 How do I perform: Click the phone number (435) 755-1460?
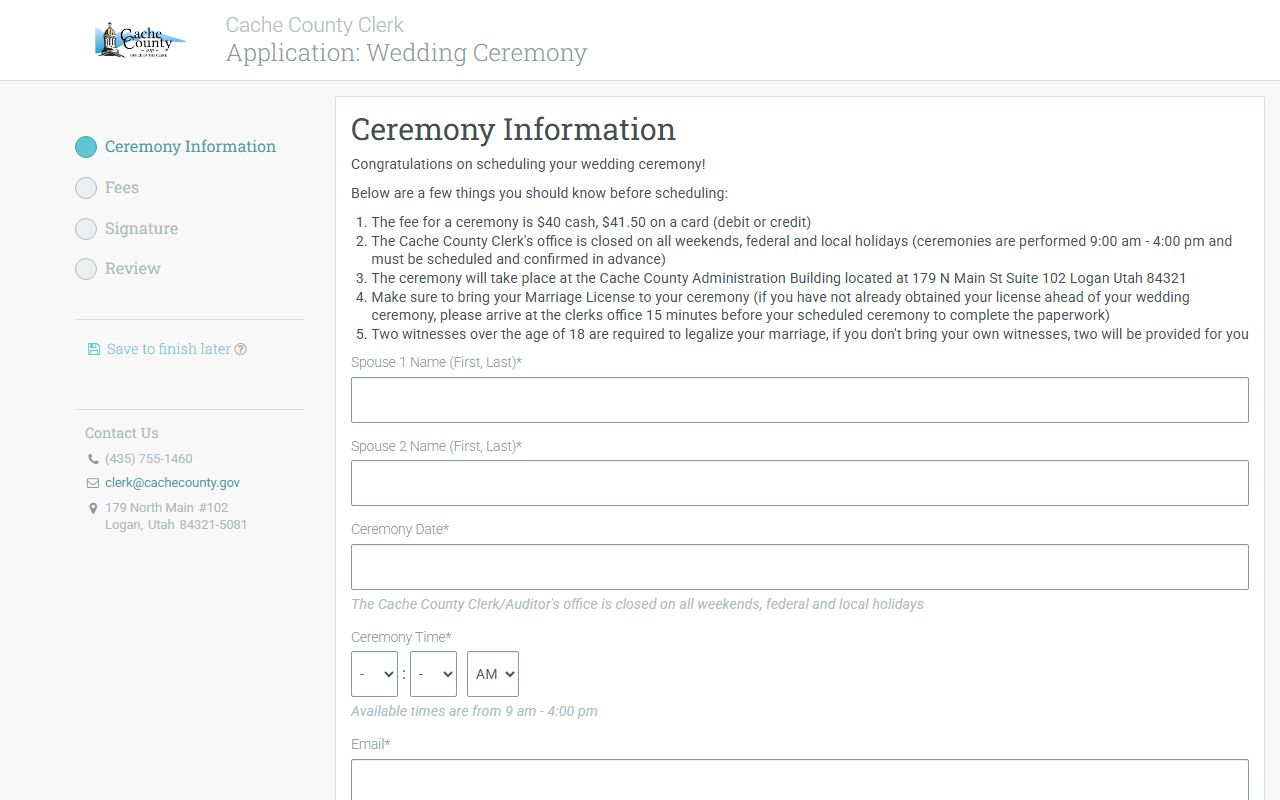pyautogui.click(x=149, y=458)
